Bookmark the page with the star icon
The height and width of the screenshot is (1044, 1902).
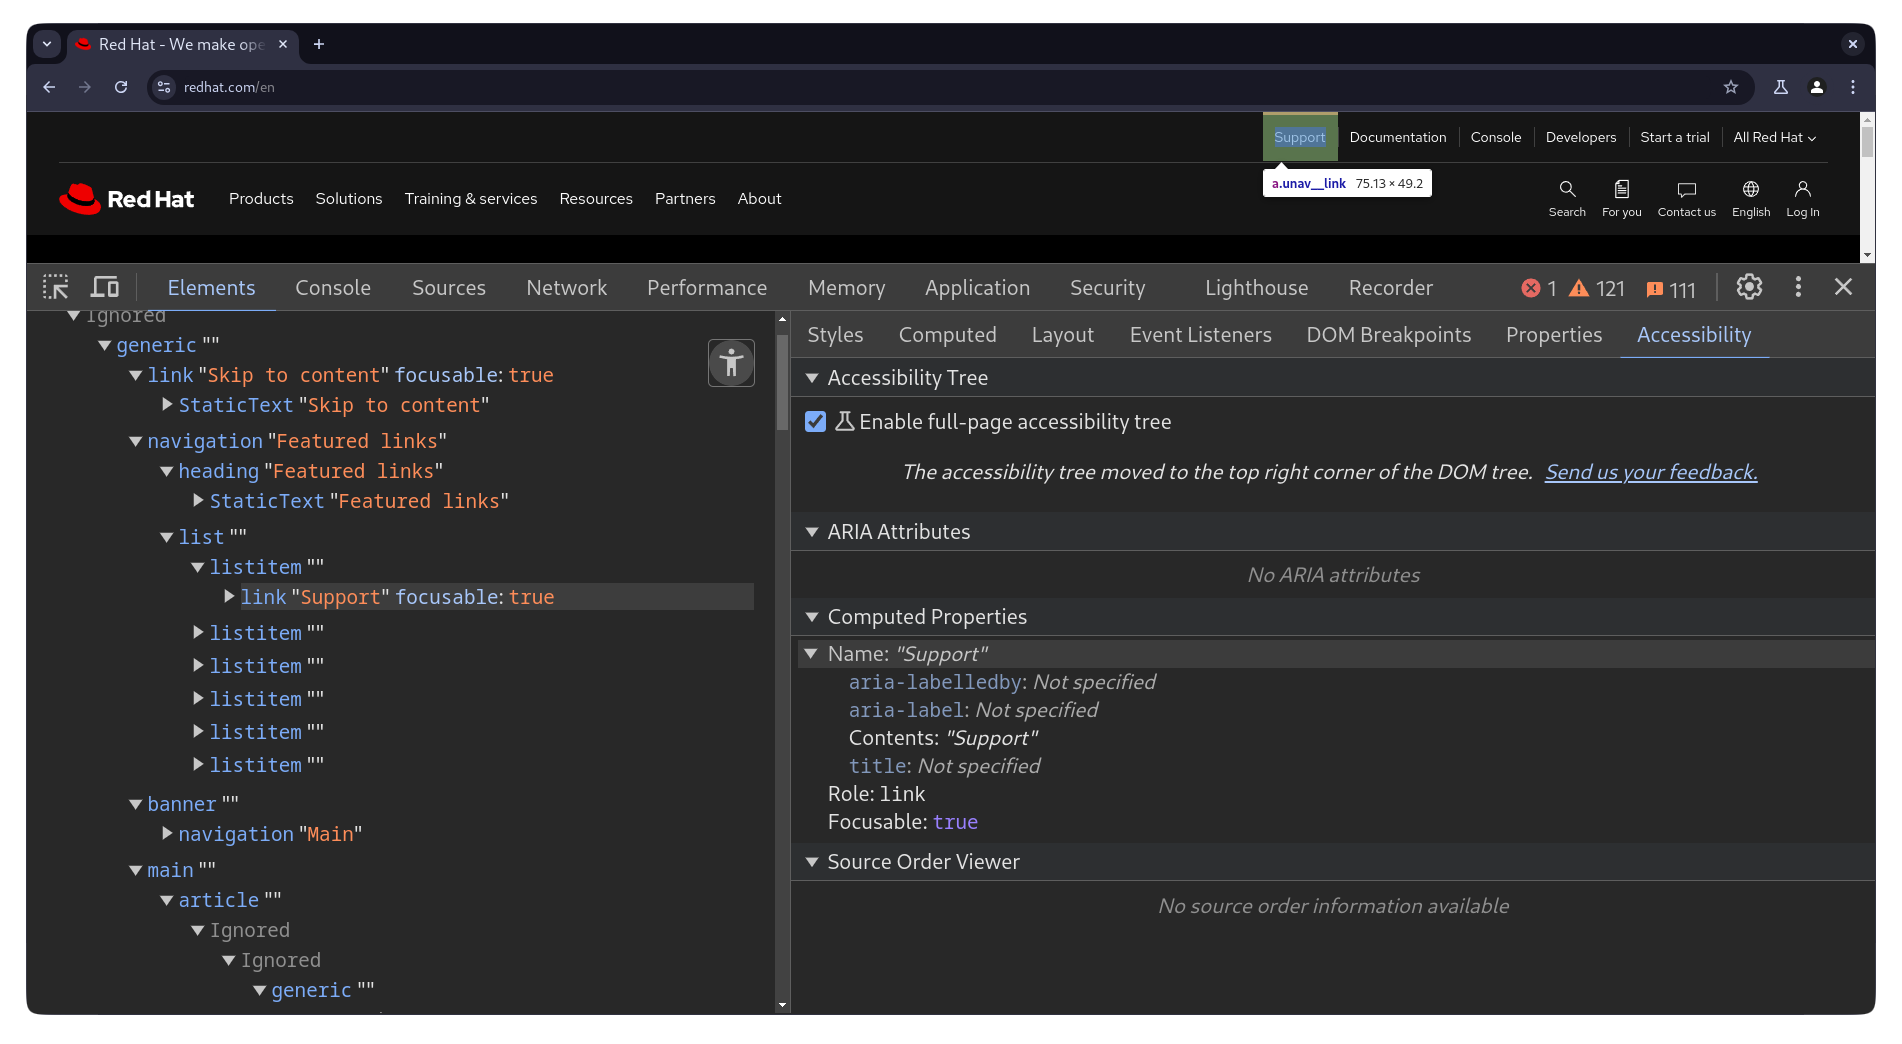tap(1731, 87)
